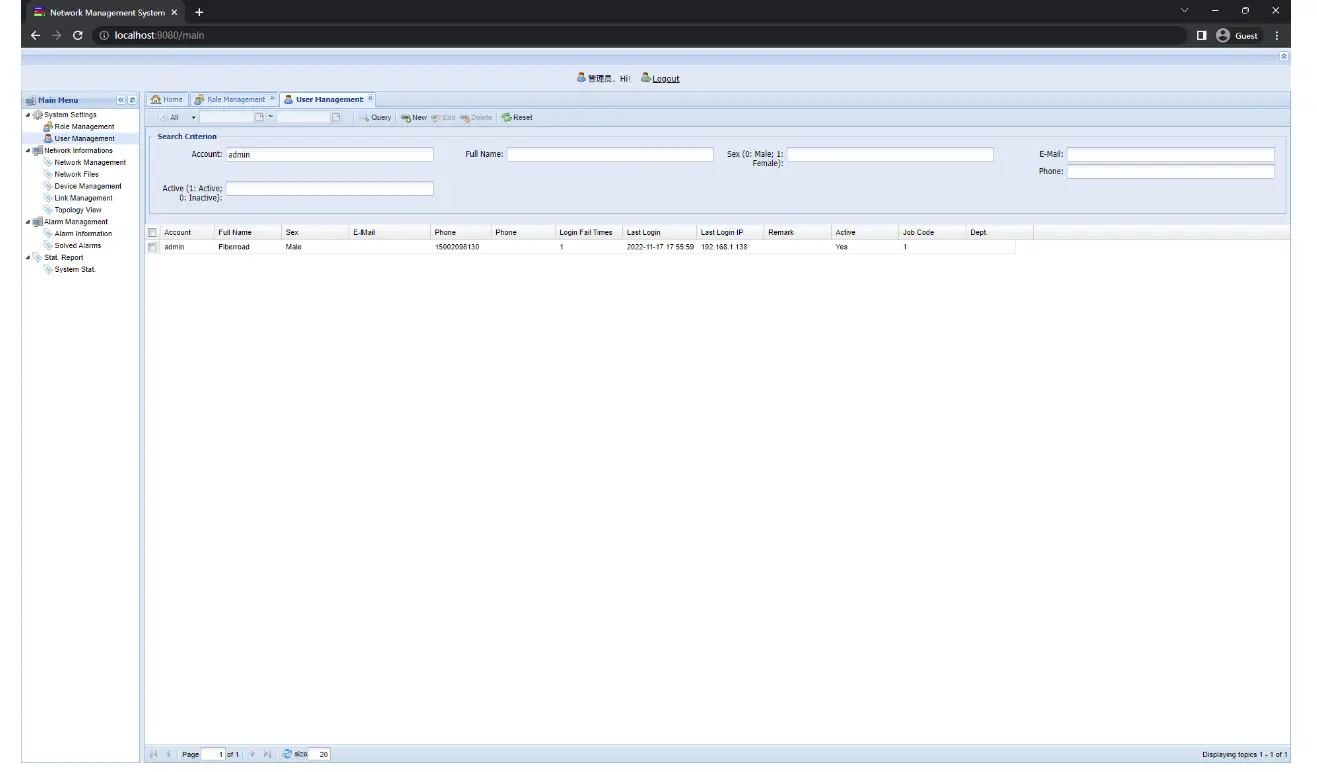Click the Reset toolbar icon
The height and width of the screenshot is (772, 1317).
pos(516,117)
